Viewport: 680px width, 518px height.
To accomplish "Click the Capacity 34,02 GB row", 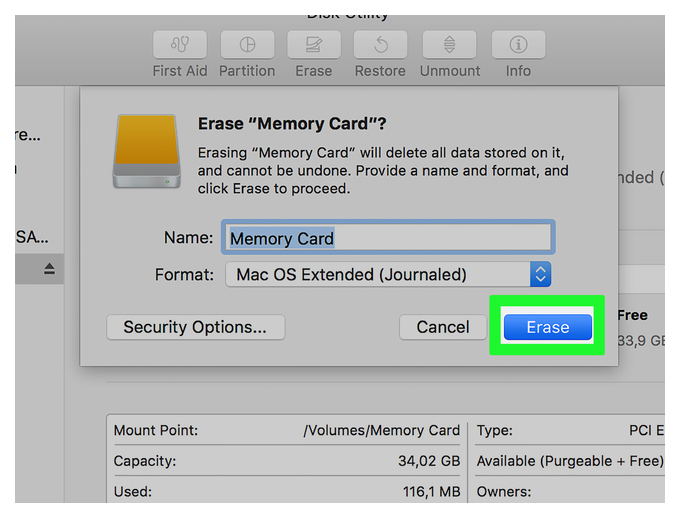I will pos(287,461).
